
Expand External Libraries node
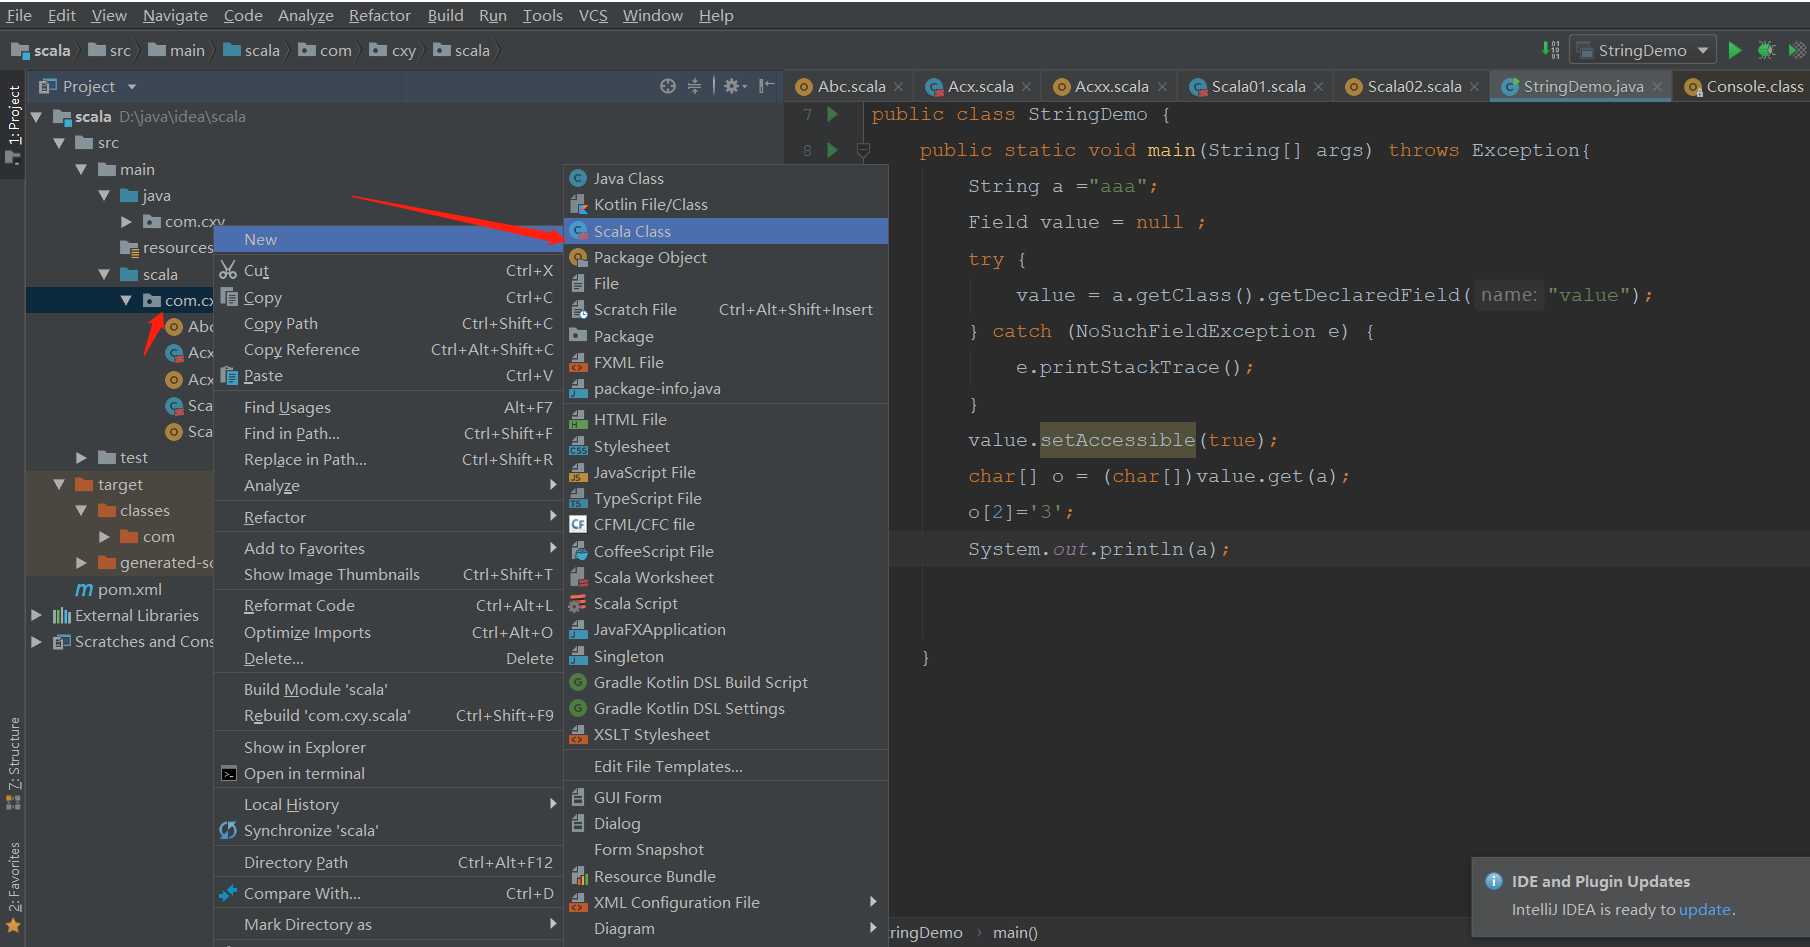[x=37, y=615]
